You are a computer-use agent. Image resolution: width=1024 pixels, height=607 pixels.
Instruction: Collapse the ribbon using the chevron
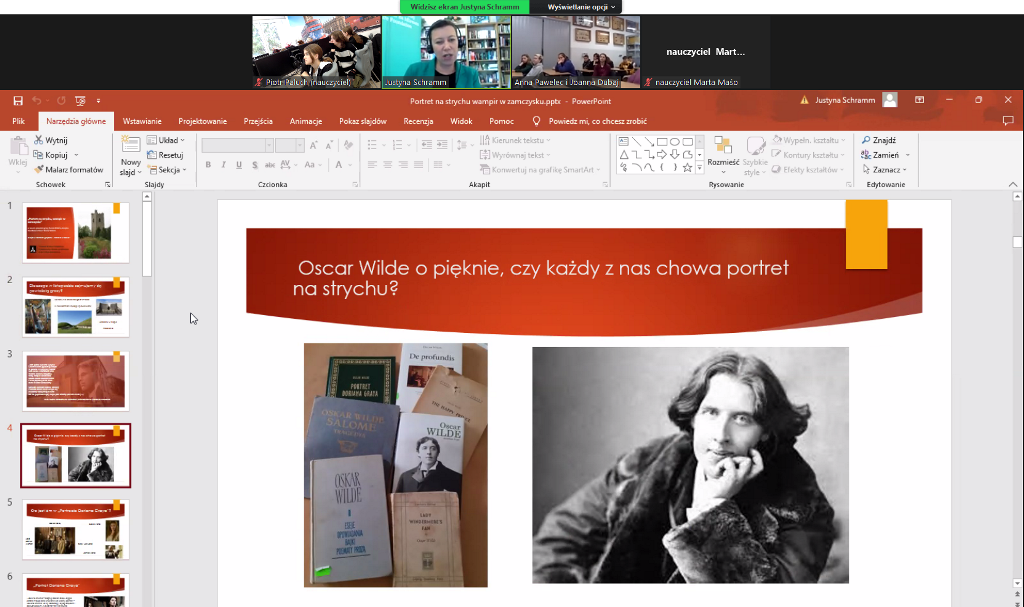[x=1013, y=185]
